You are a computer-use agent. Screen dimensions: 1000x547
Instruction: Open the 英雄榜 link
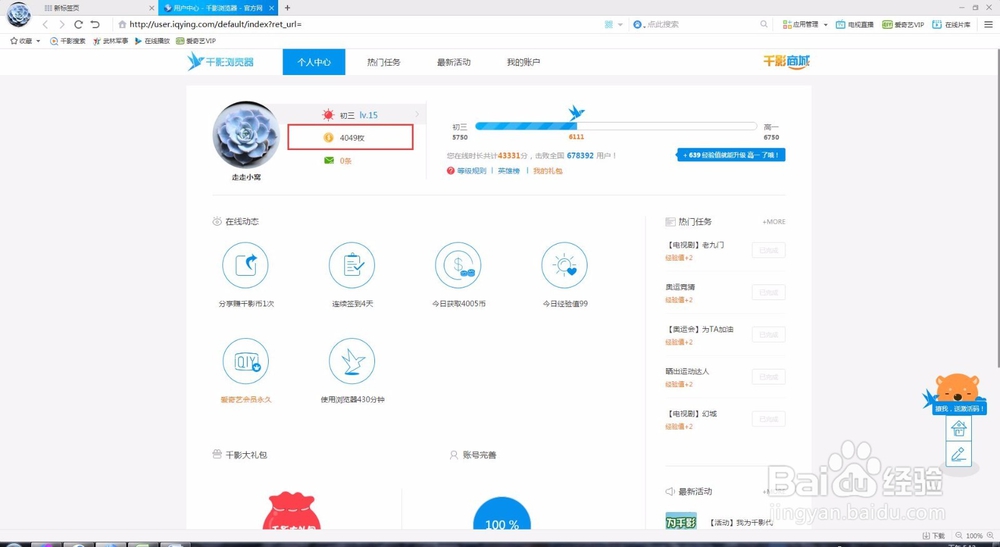coord(509,171)
